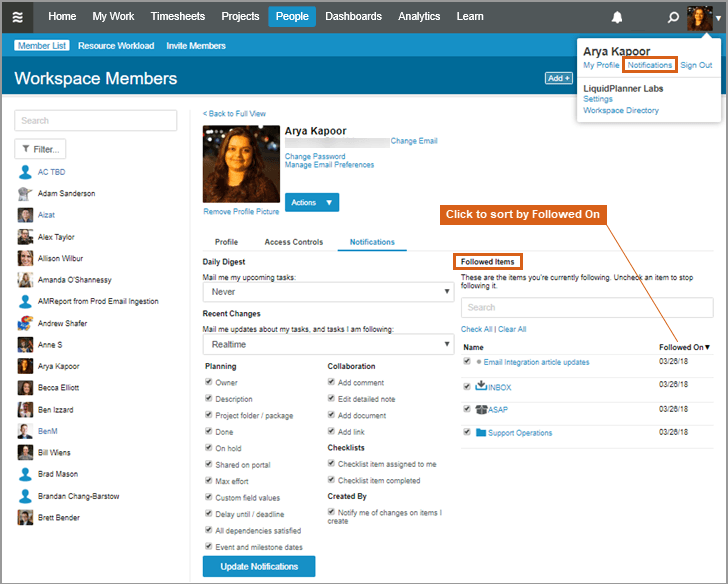
Task: Toggle the Add comment checkbox
Action: coord(331,383)
